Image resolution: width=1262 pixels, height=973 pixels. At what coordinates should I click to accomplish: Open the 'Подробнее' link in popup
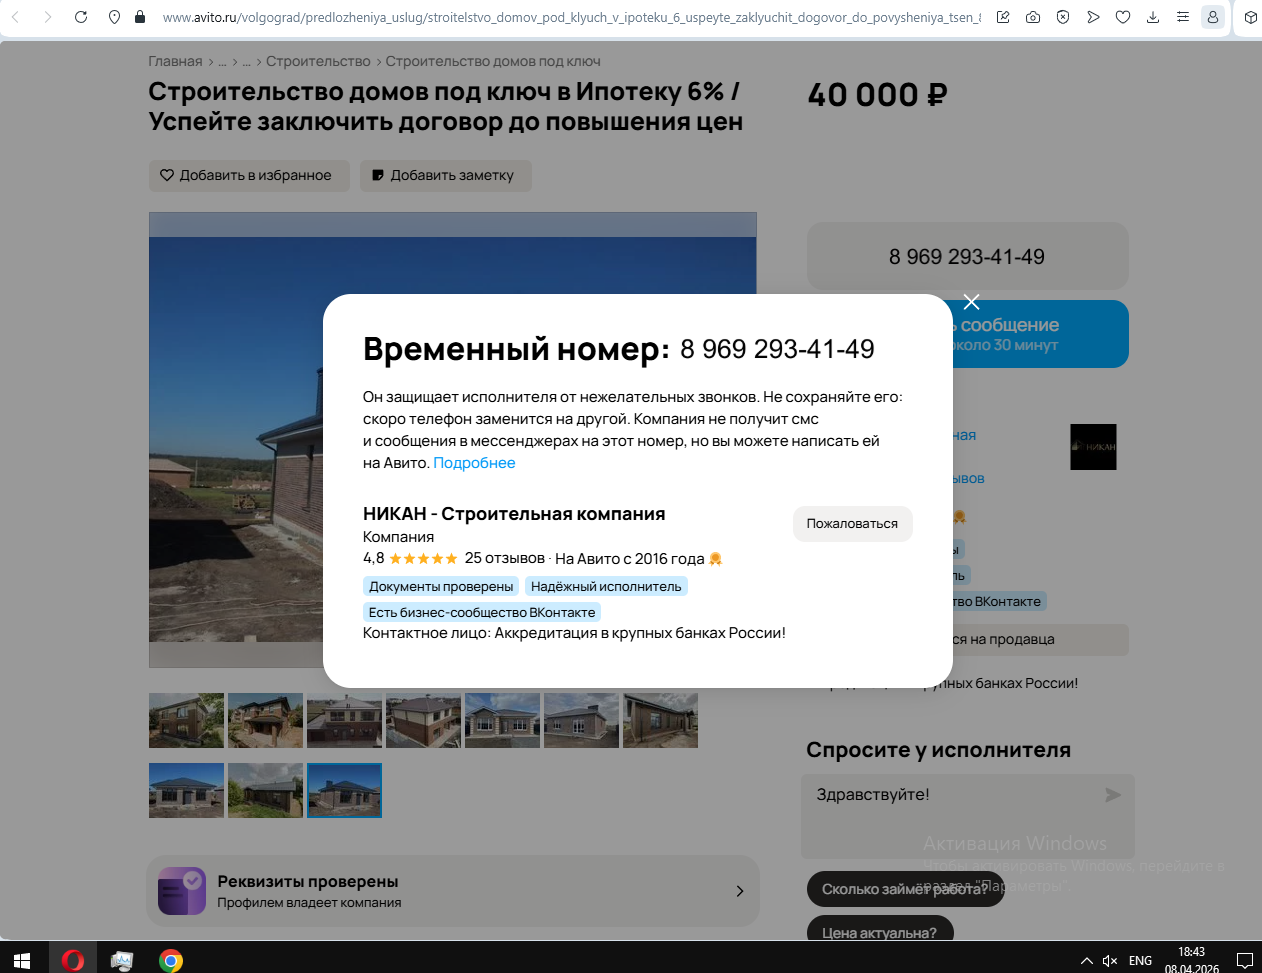(x=474, y=463)
